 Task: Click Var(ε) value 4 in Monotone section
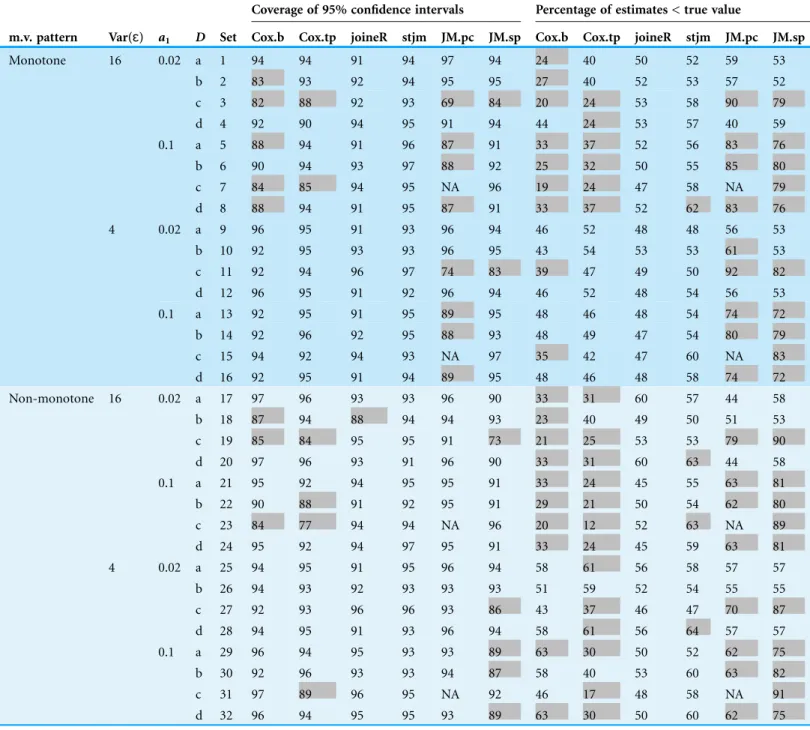click(x=112, y=230)
